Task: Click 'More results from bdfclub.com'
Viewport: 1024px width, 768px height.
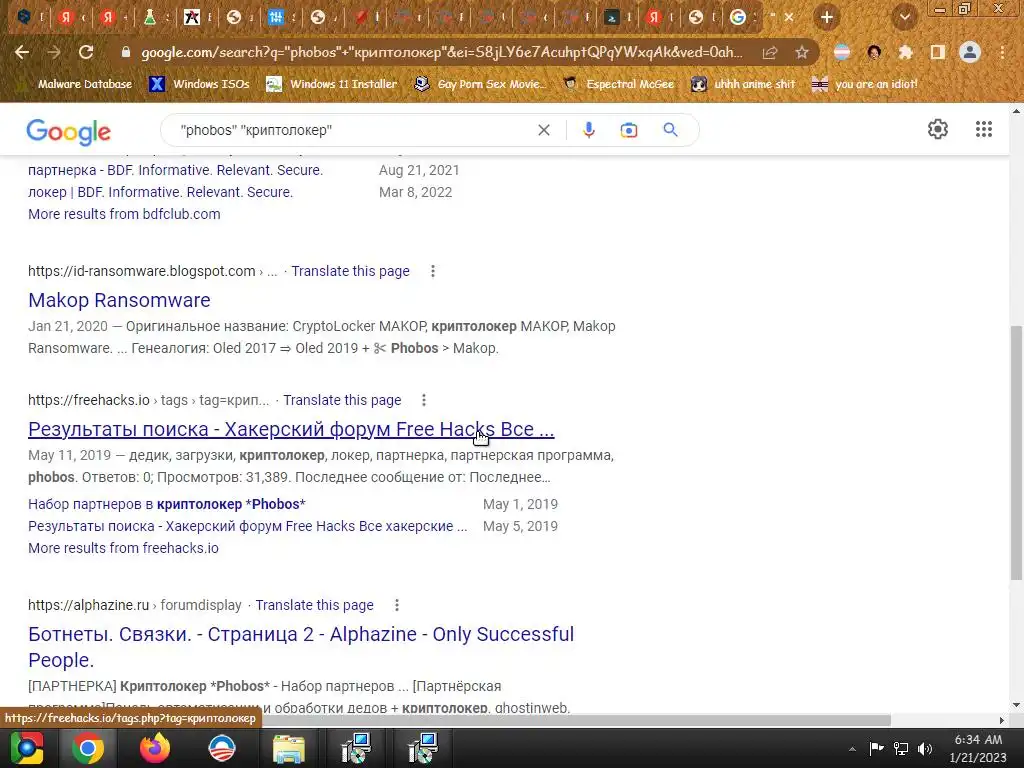Action: coord(124,214)
